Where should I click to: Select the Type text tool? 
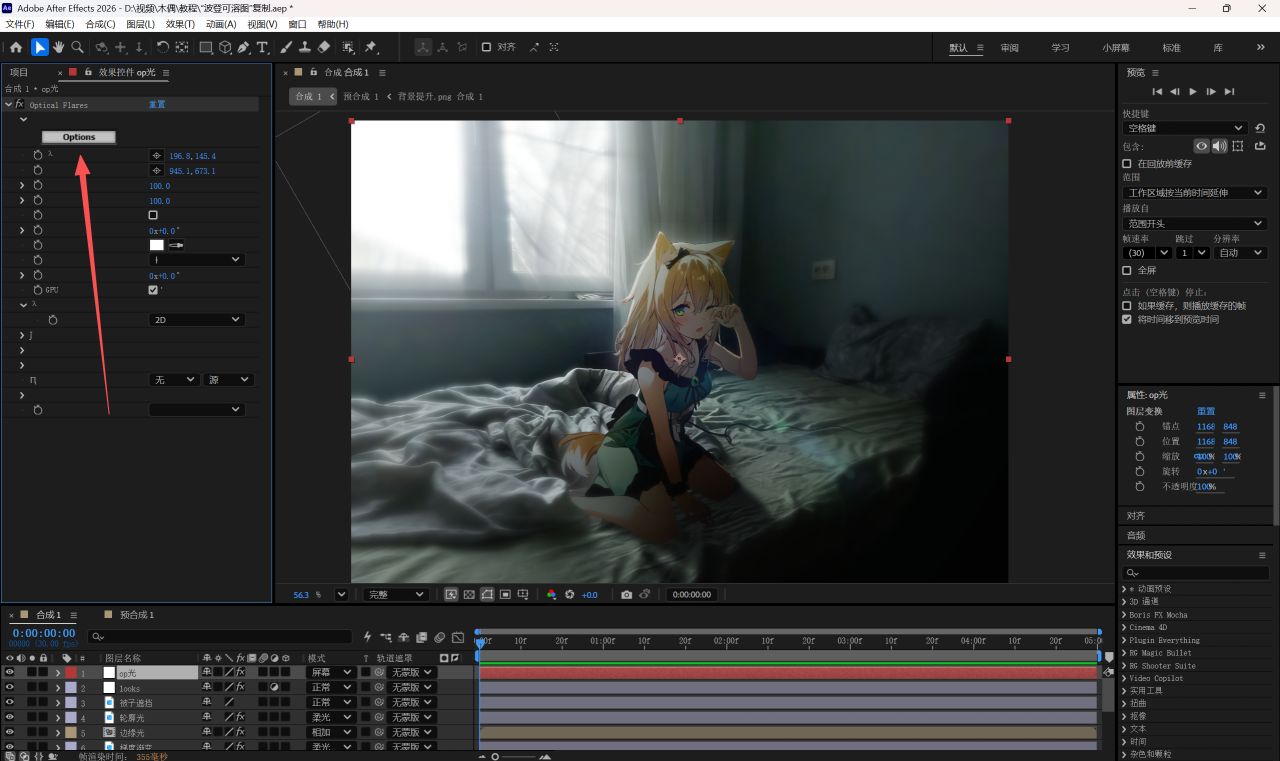point(262,47)
